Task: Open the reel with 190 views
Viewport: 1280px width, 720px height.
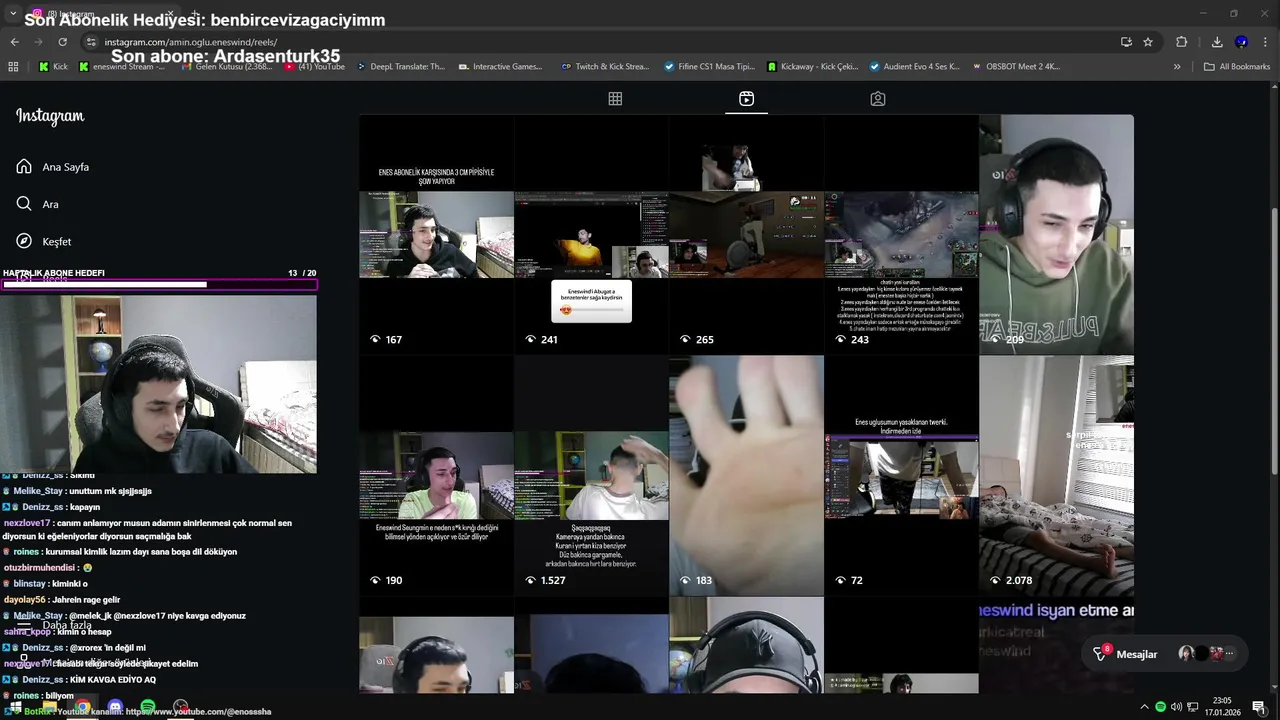Action: click(436, 475)
